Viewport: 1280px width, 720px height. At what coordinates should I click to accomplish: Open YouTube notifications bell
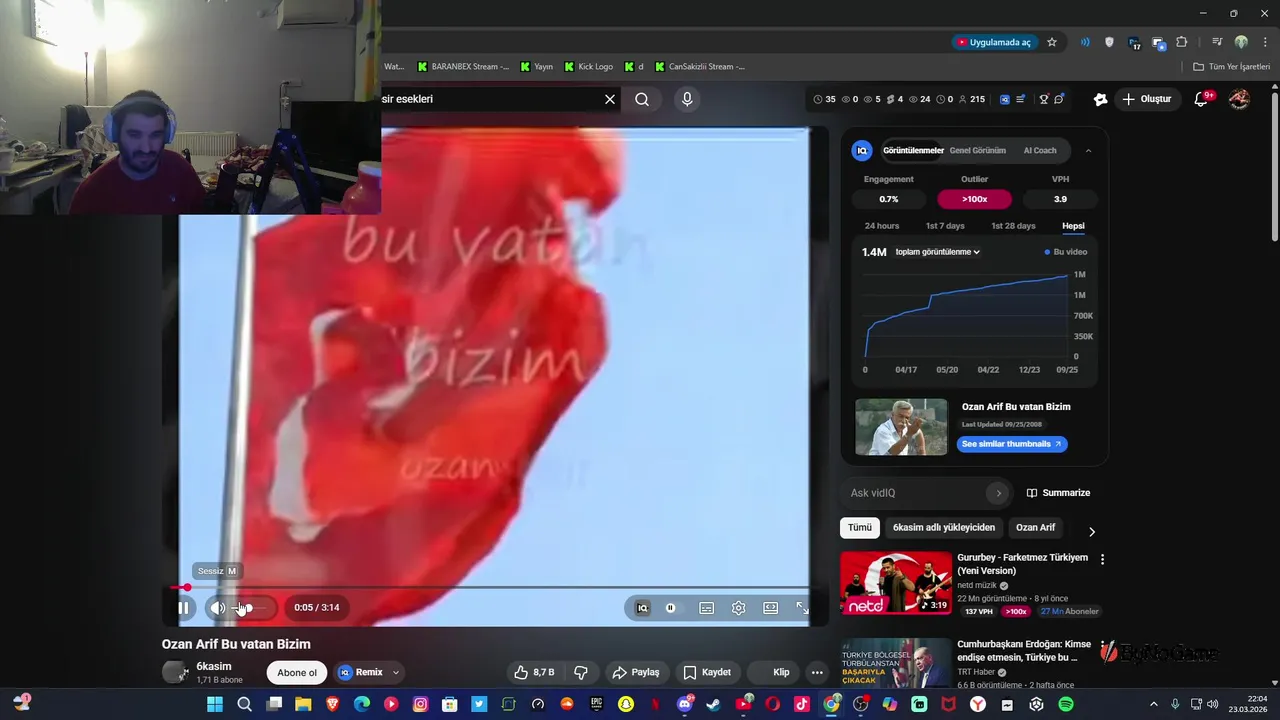point(1201,99)
